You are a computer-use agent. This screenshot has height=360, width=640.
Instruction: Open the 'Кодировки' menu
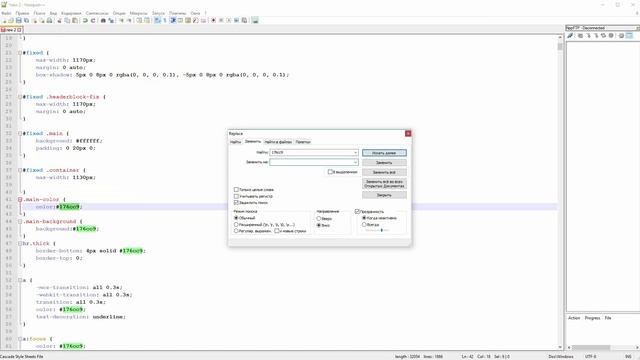(x=71, y=13)
